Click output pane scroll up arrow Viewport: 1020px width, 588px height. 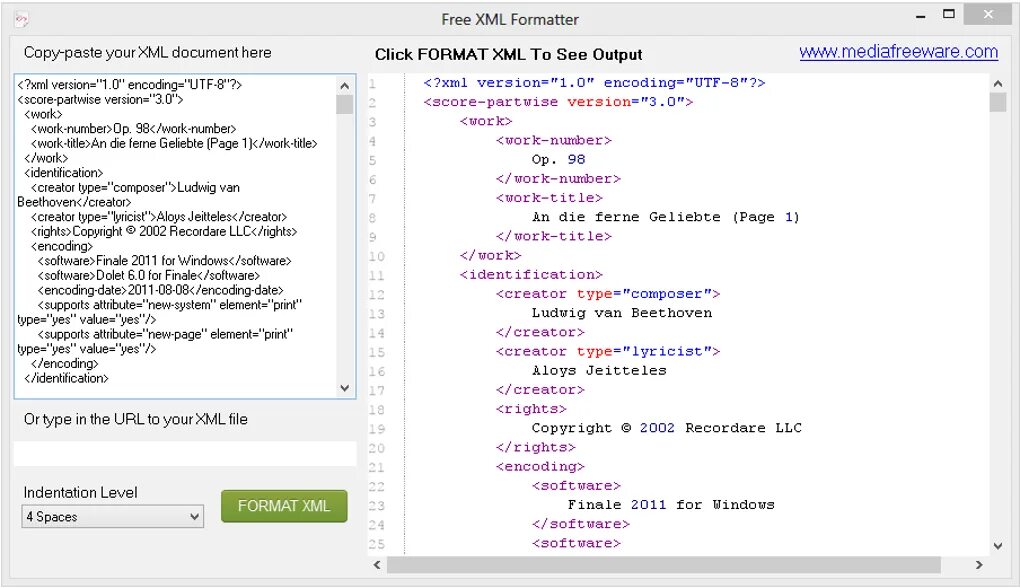997,83
